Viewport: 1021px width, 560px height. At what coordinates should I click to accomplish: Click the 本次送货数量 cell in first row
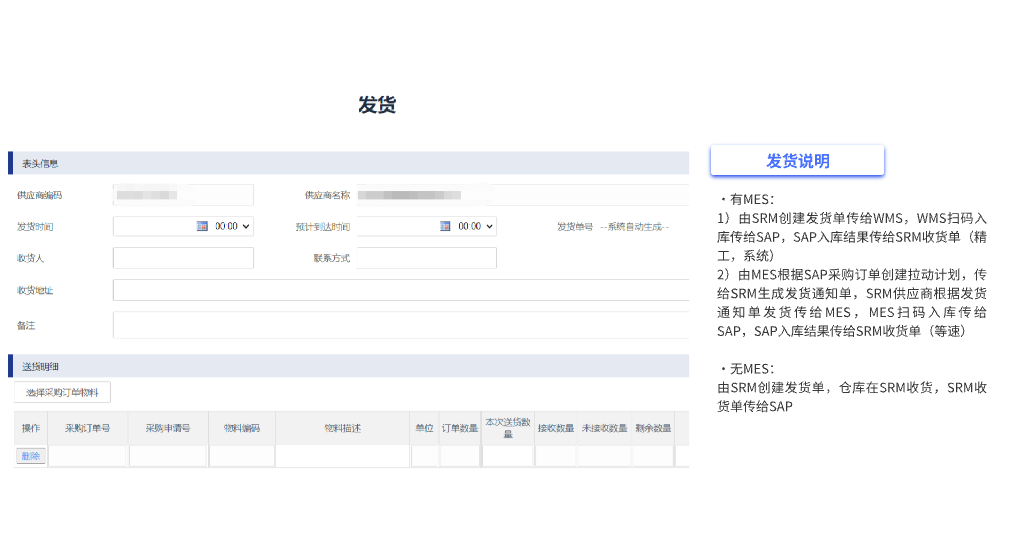pos(507,456)
